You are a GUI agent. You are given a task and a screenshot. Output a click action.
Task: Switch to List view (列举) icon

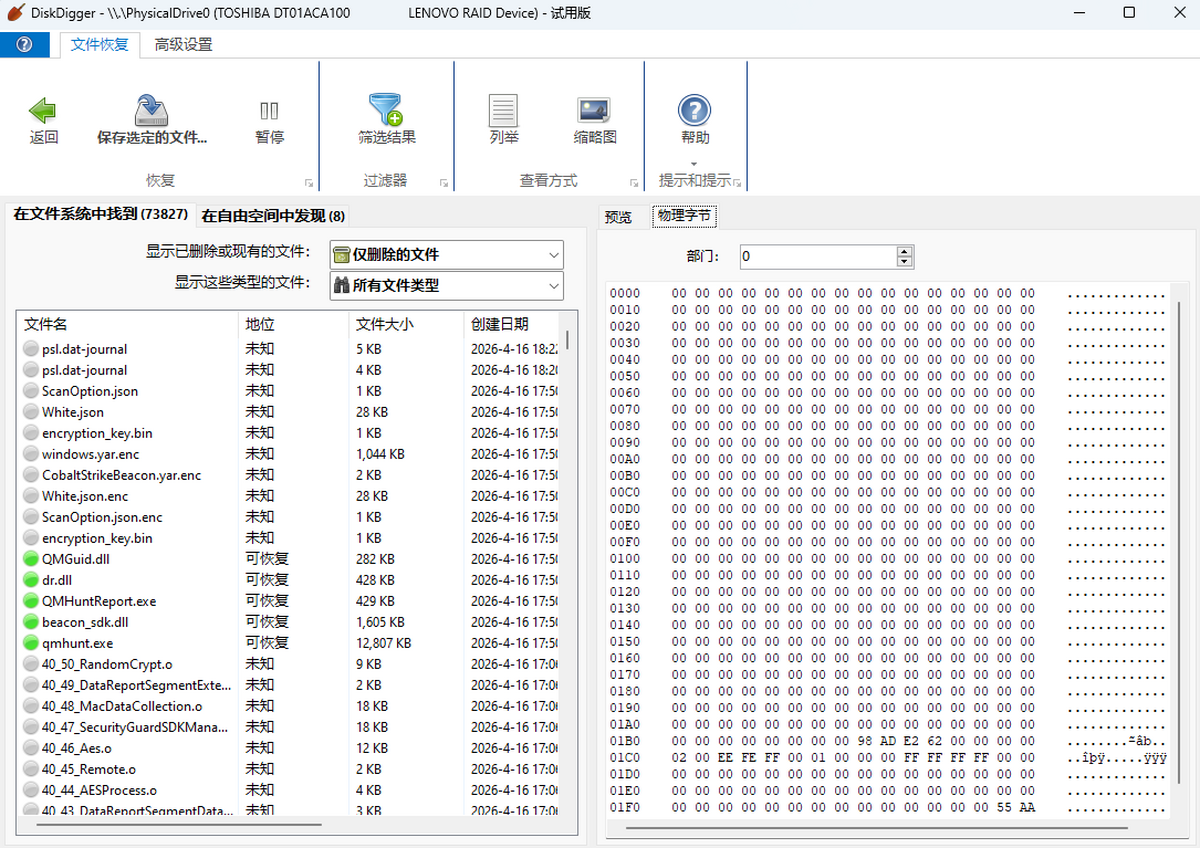pos(503,111)
